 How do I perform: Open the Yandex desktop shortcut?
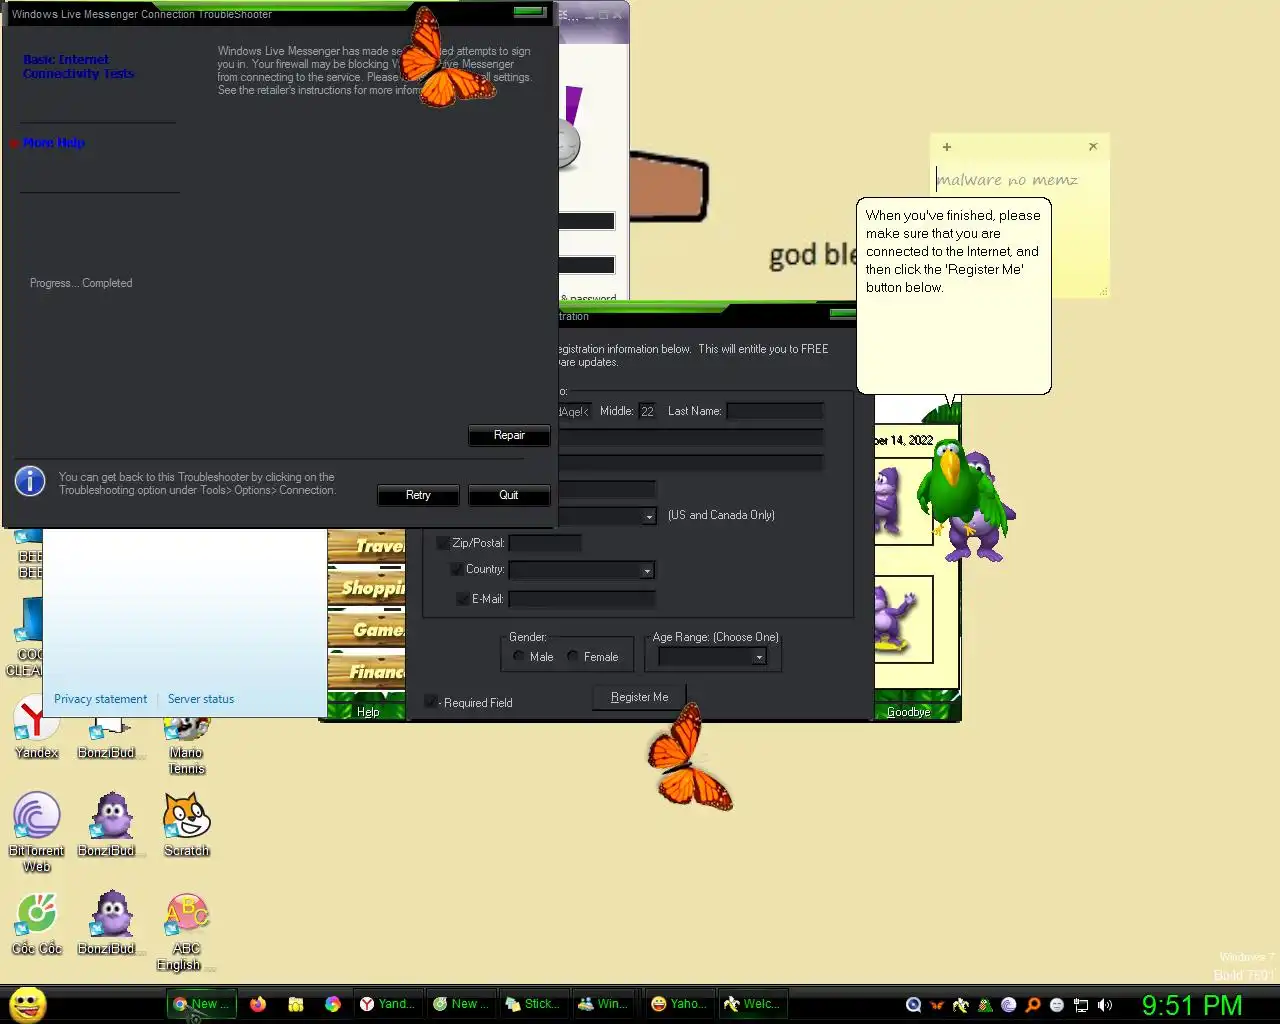click(36, 727)
